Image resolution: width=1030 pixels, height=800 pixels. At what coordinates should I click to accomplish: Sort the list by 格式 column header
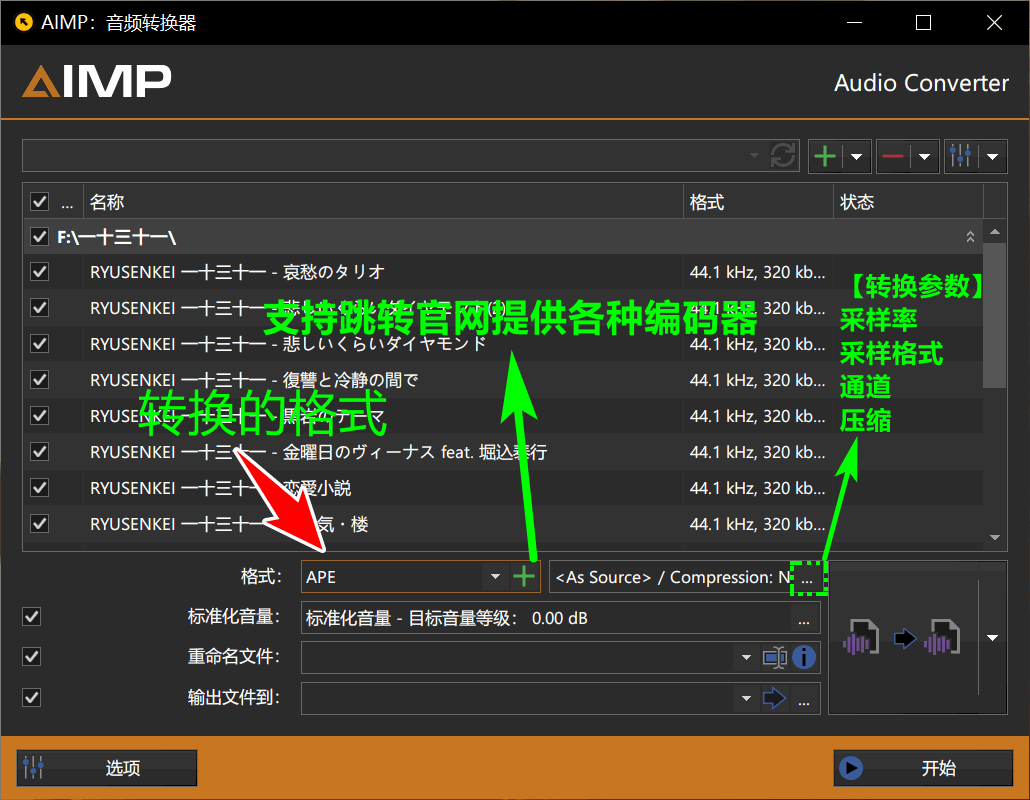[x=758, y=202]
